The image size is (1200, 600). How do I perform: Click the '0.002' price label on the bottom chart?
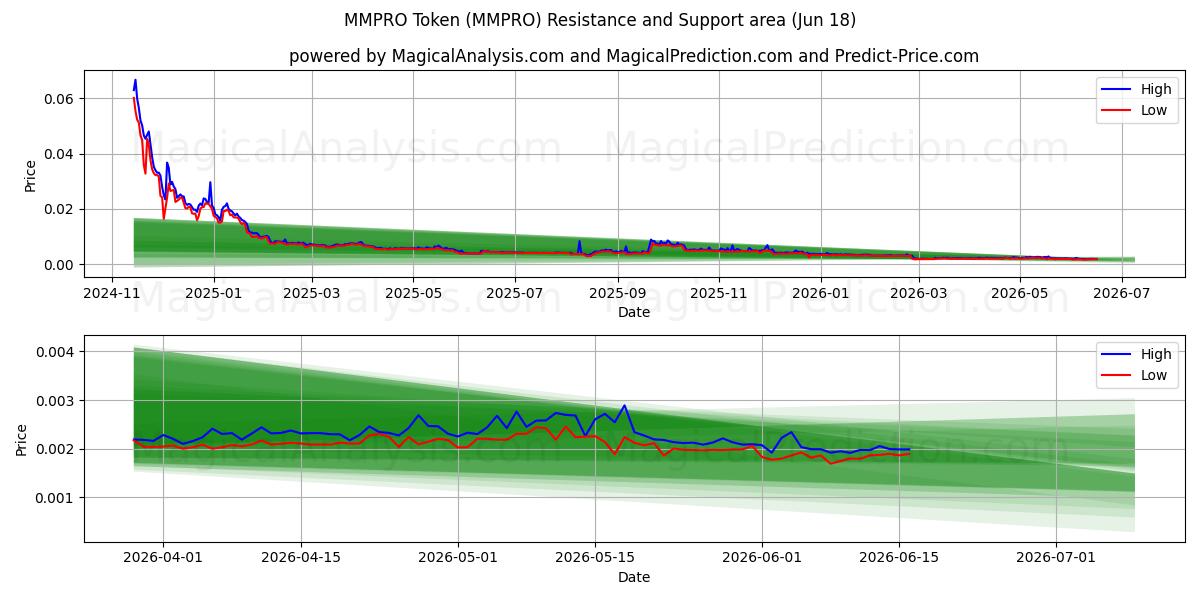coord(54,449)
